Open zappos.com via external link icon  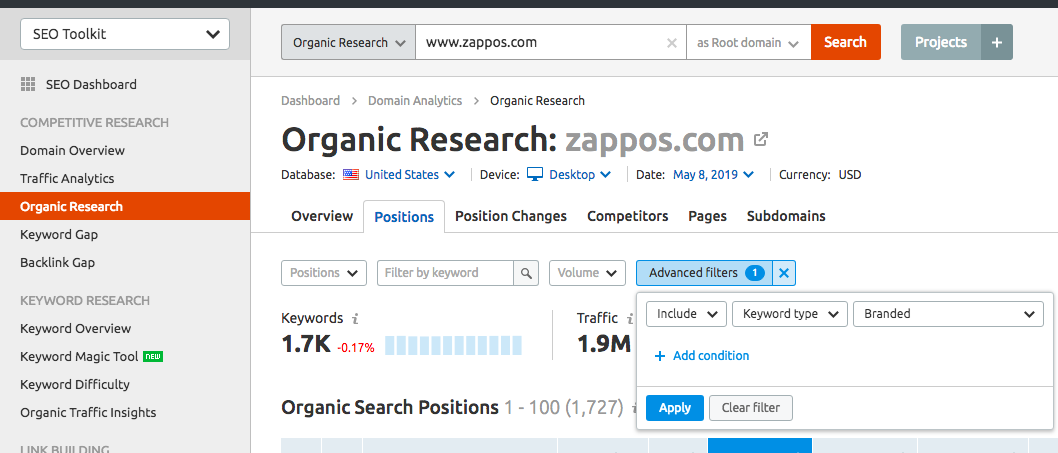tap(761, 140)
